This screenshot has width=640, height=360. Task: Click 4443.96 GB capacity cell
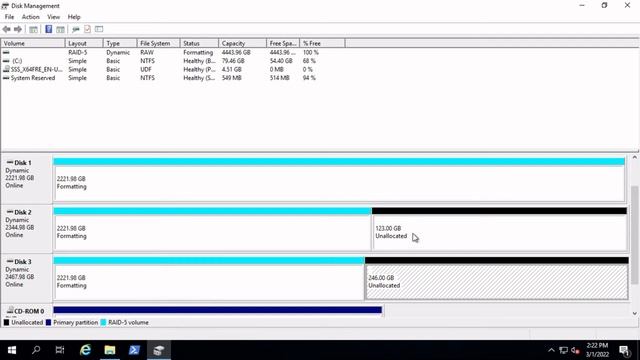point(236,53)
